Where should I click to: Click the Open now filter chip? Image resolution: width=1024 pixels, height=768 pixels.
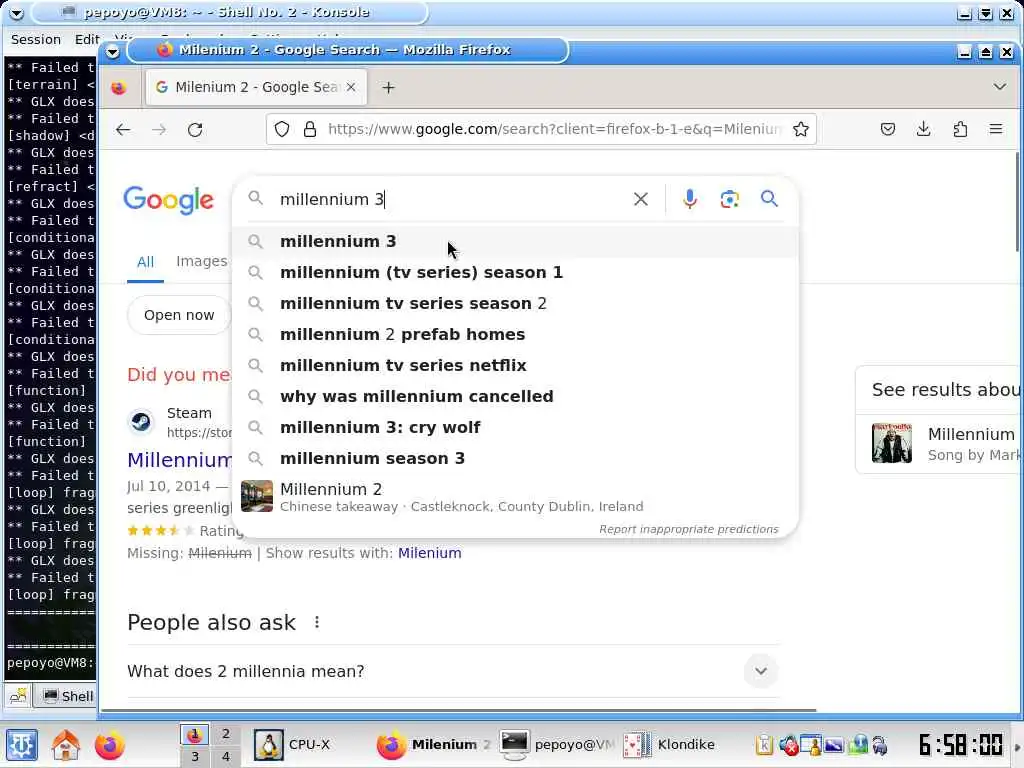(x=179, y=315)
